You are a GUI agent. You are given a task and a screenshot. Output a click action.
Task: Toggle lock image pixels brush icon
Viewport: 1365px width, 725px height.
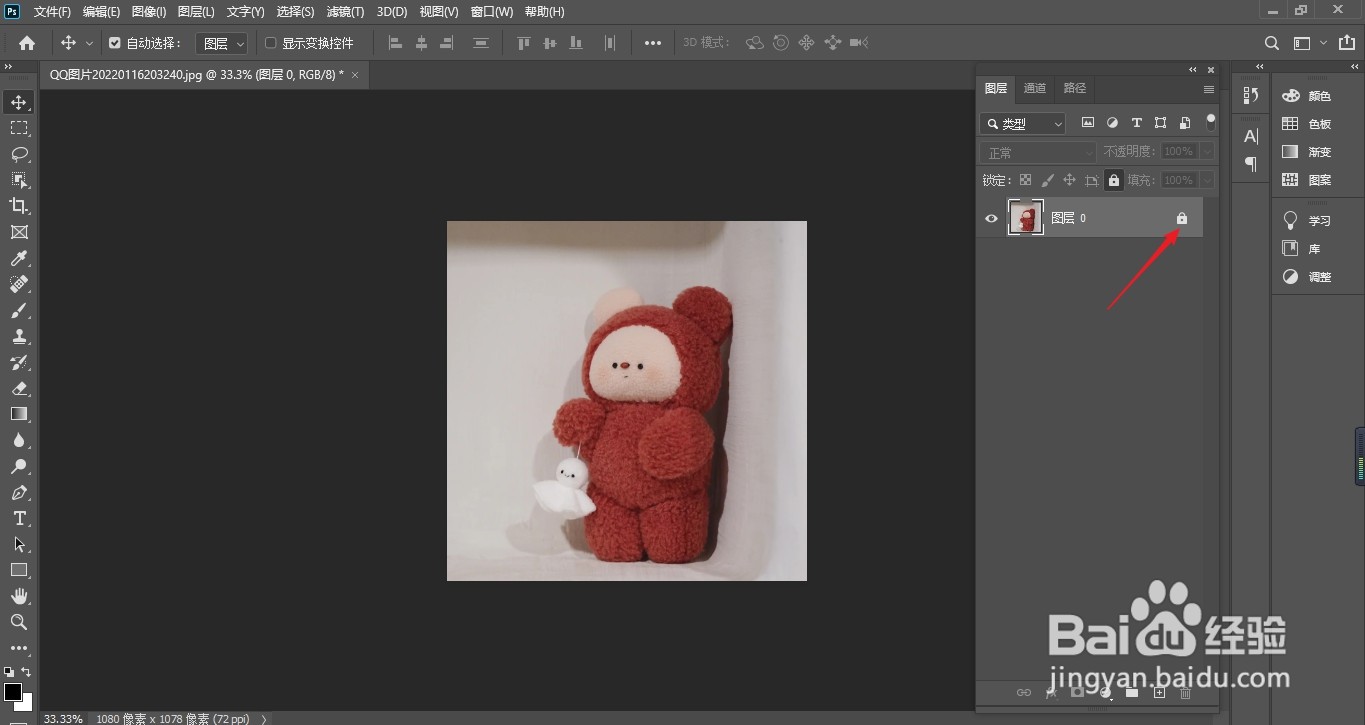click(x=1047, y=180)
